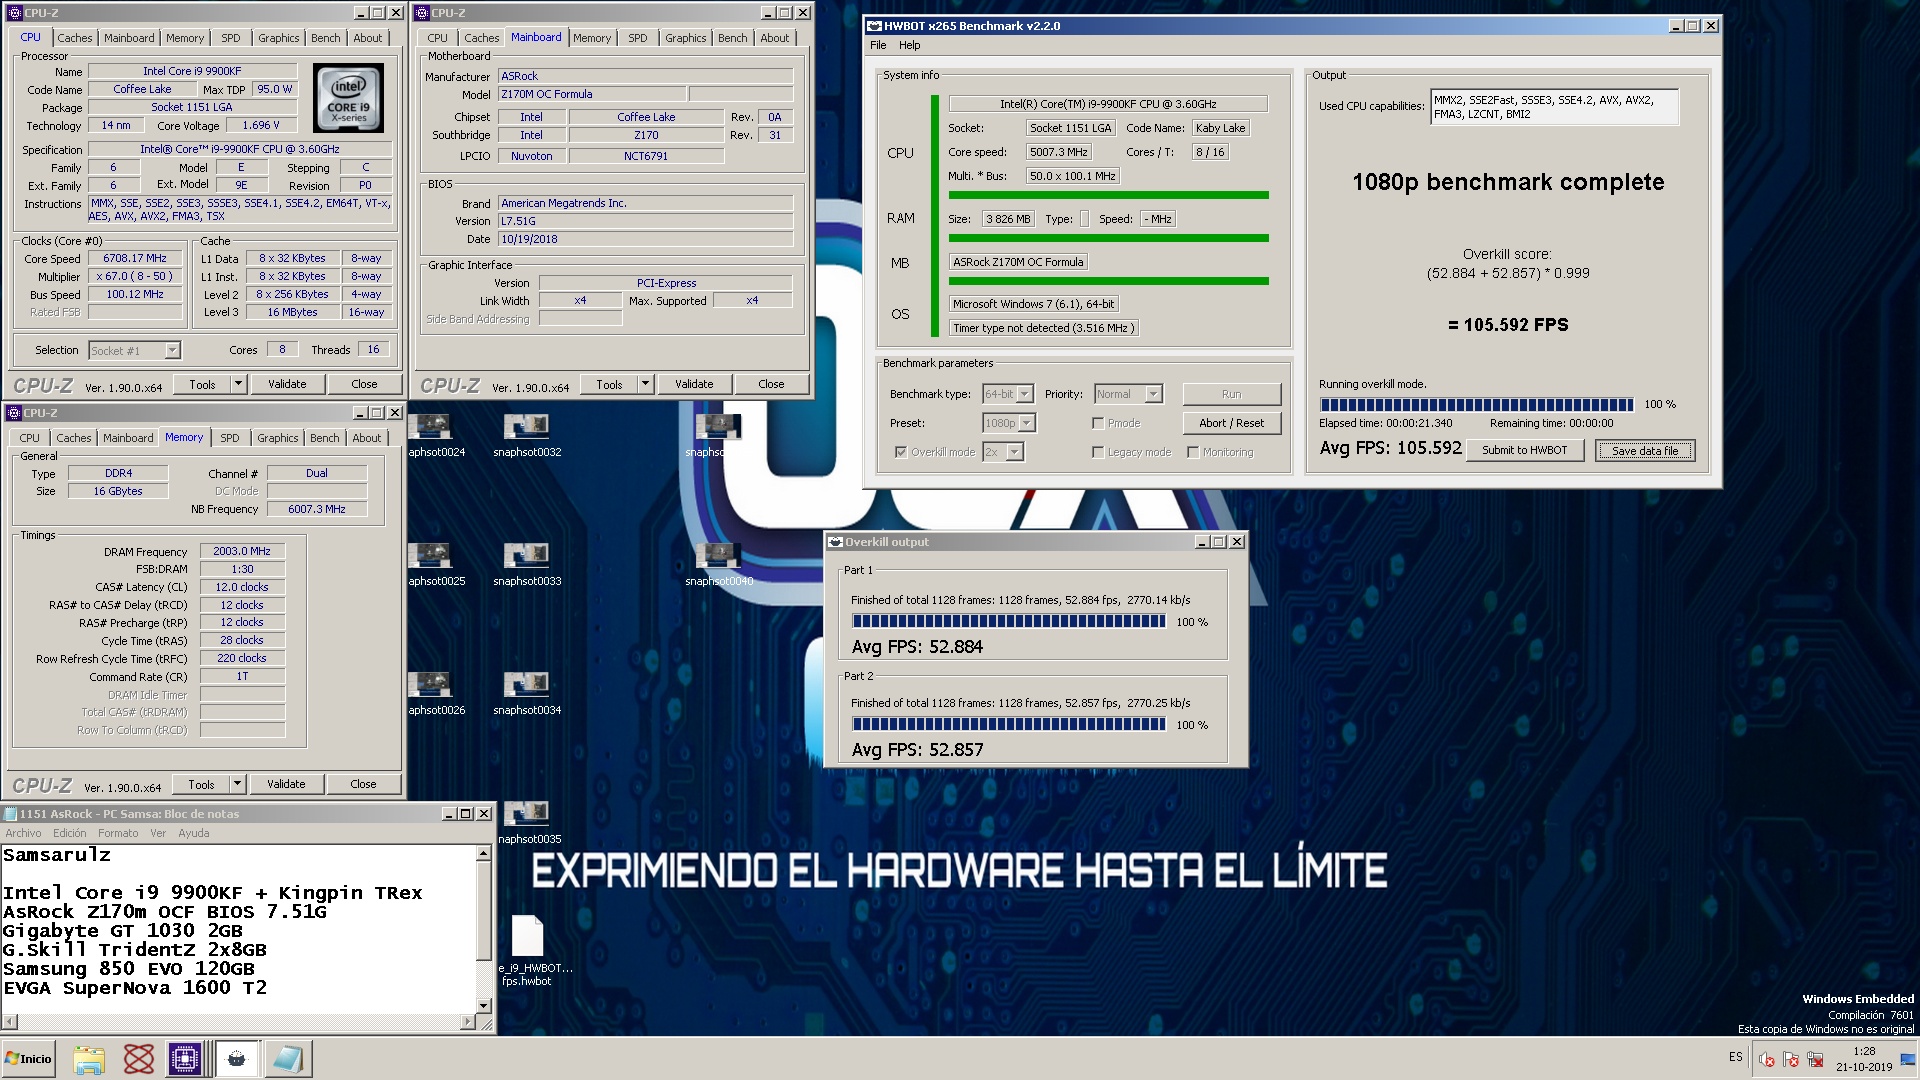Click into the Notepad text area

click(x=238, y=929)
